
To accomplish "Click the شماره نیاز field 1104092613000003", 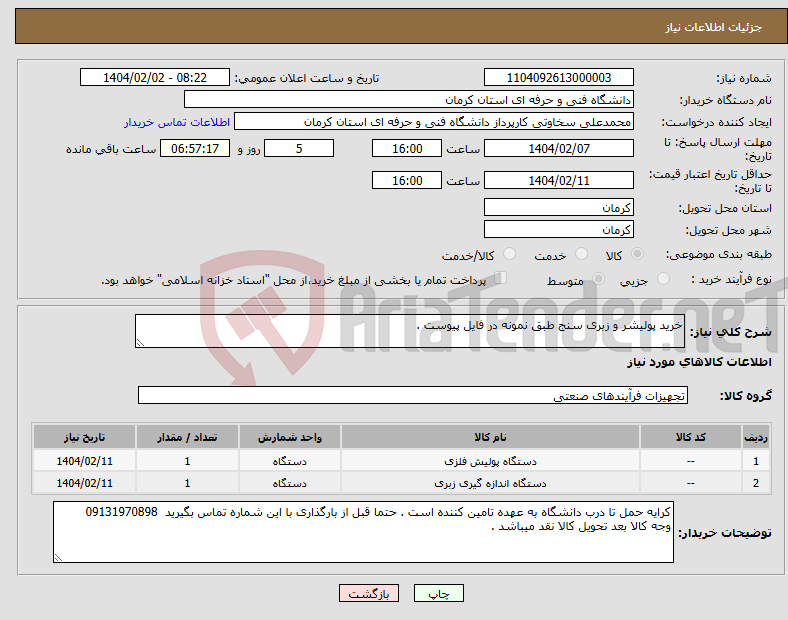I will click(x=559, y=77).
